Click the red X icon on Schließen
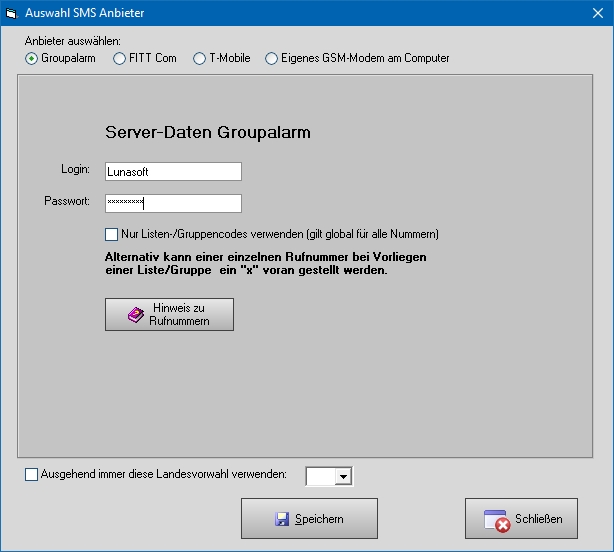The height and width of the screenshot is (552, 614). (x=502, y=525)
